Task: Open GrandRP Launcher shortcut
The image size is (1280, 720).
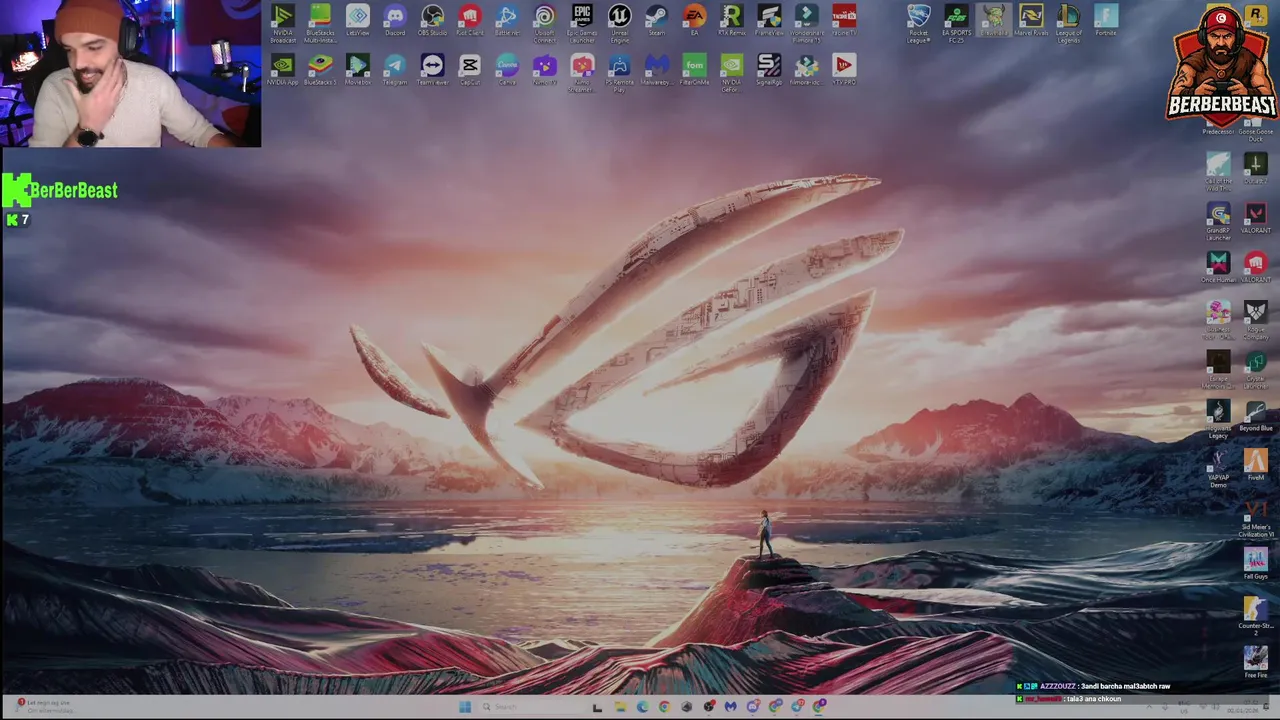Action: click(x=1218, y=221)
